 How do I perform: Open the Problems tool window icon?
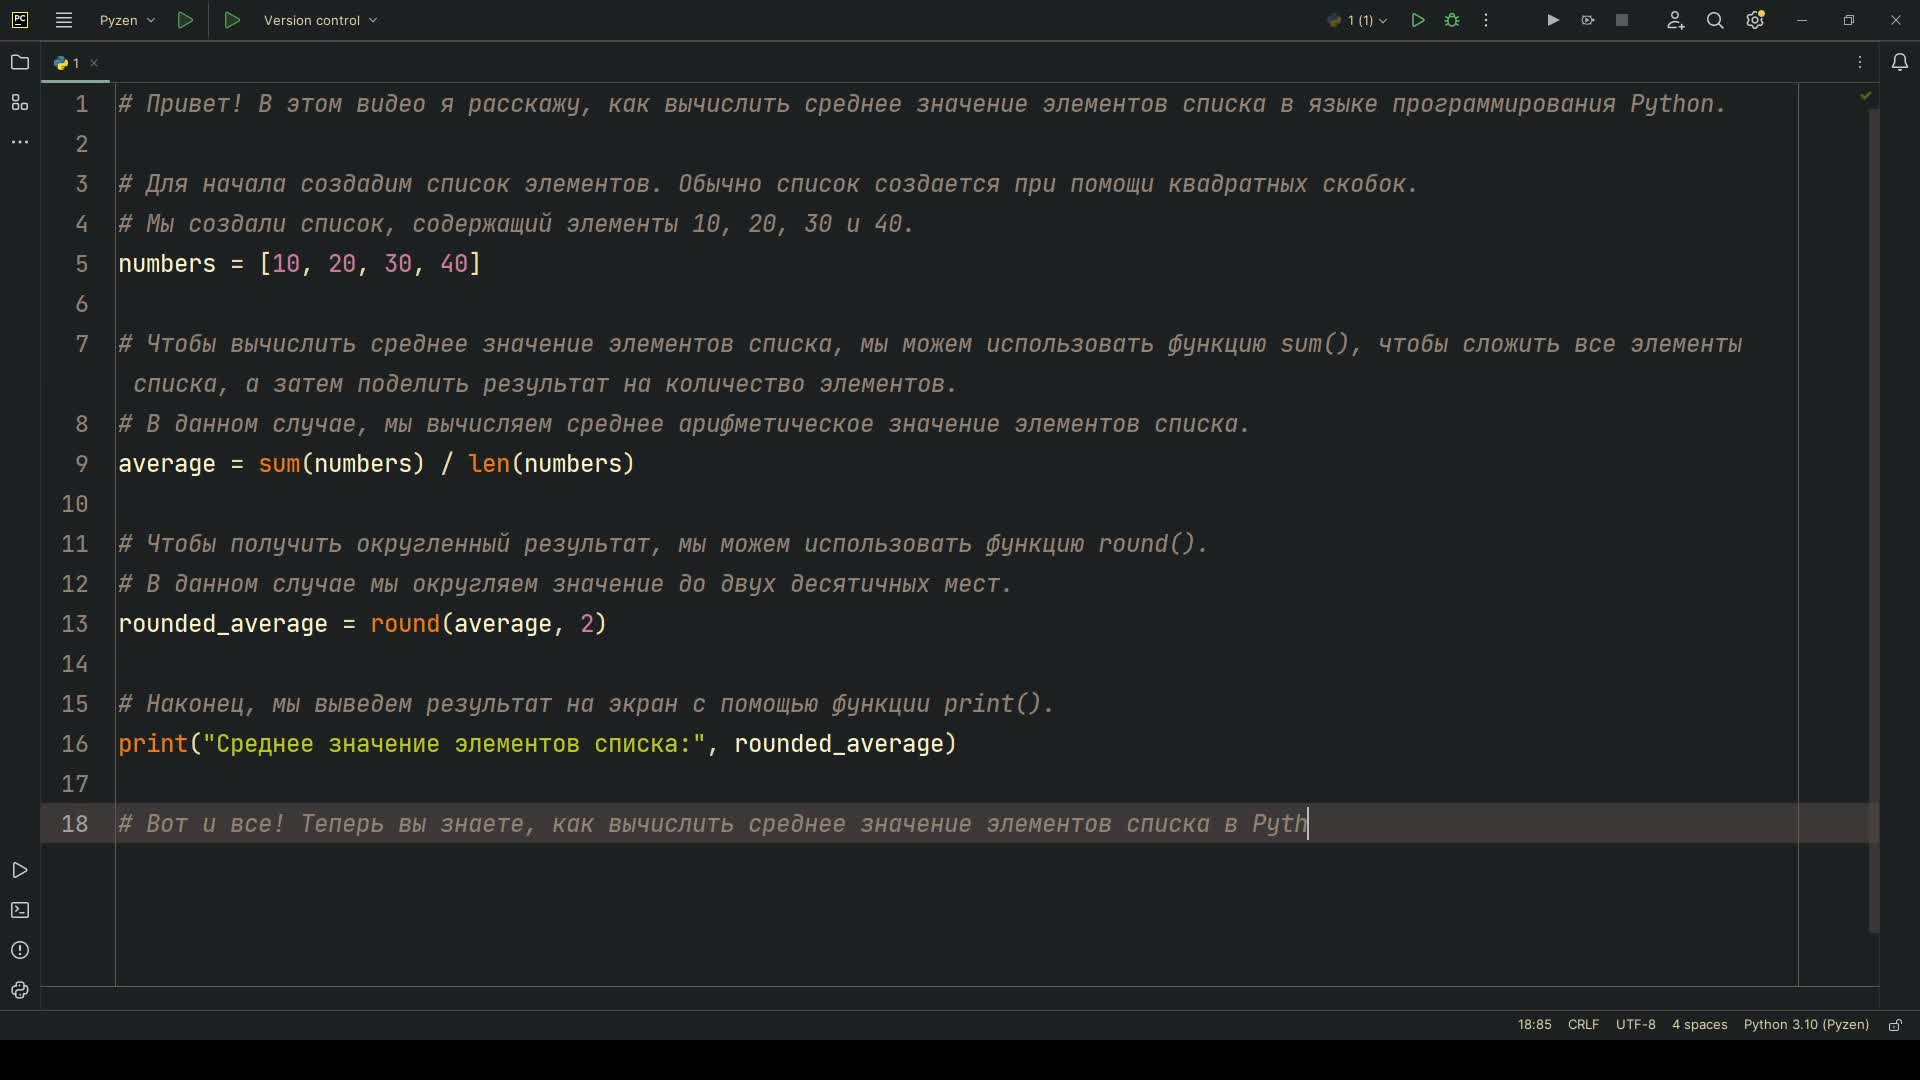pos(19,950)
